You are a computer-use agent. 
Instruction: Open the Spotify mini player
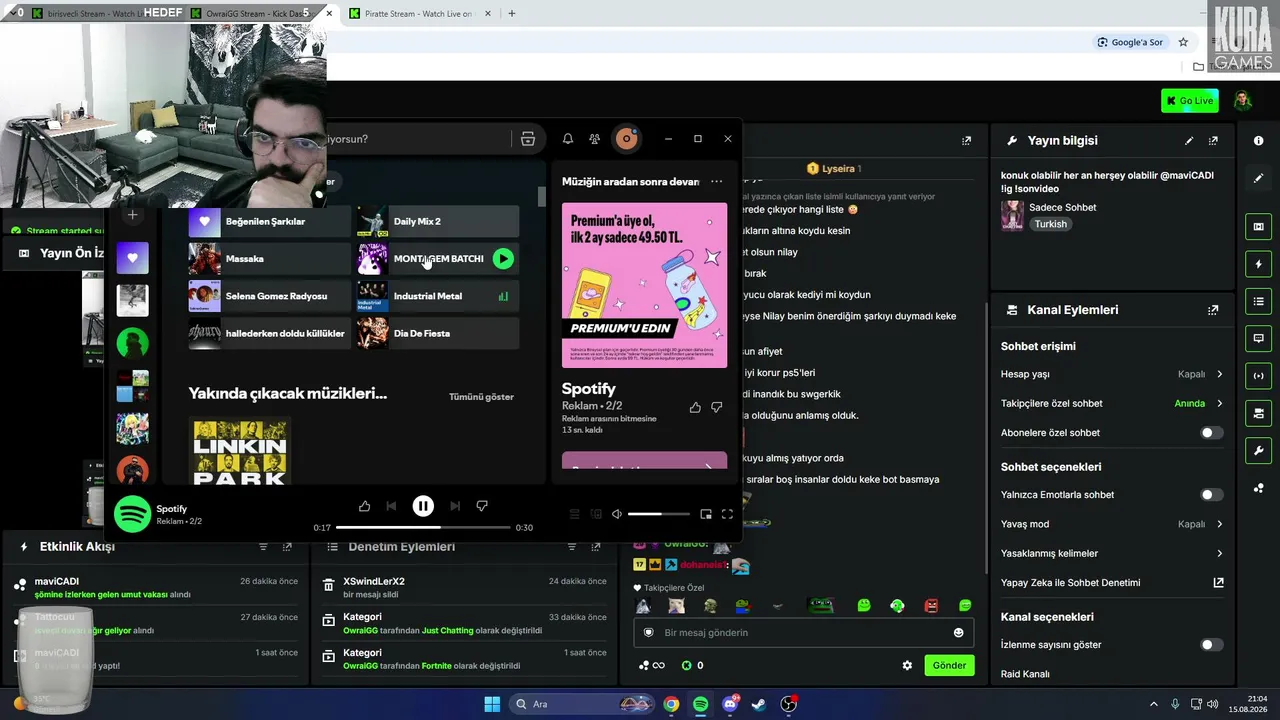(706, 514)
